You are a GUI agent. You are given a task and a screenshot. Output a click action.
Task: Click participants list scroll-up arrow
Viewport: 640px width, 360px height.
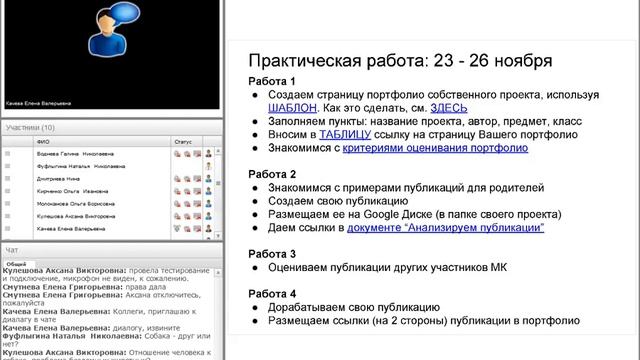(x=218, y=151)
